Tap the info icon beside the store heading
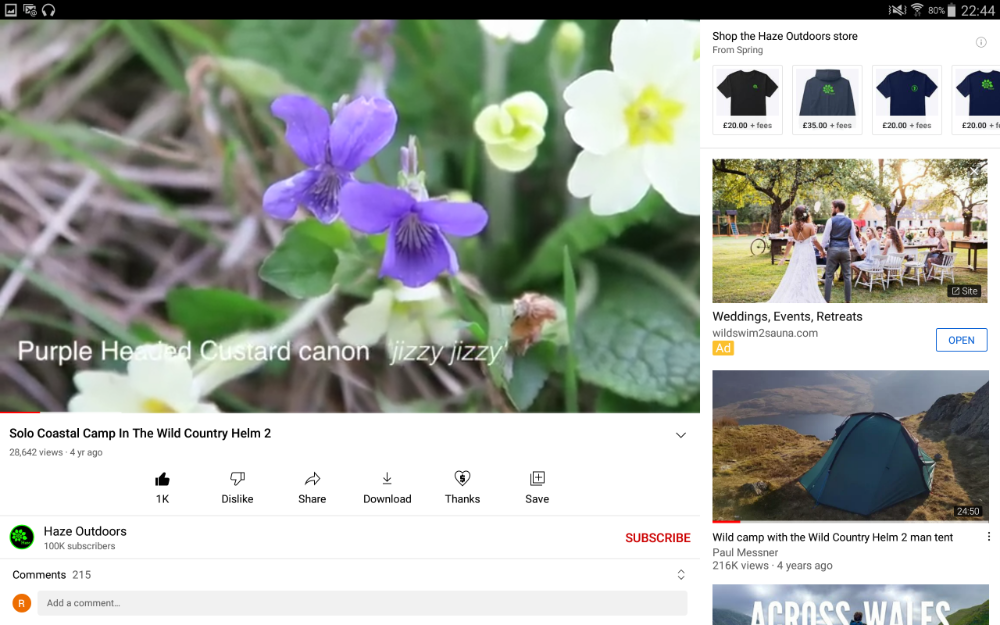1000x625 pixels. click(981, 42)
